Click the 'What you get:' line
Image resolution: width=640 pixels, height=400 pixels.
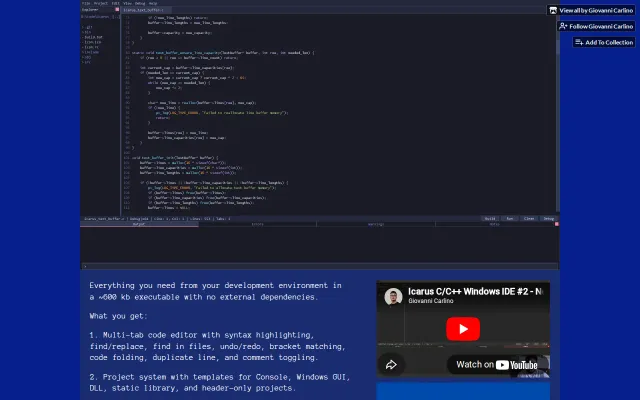point(118,316)
